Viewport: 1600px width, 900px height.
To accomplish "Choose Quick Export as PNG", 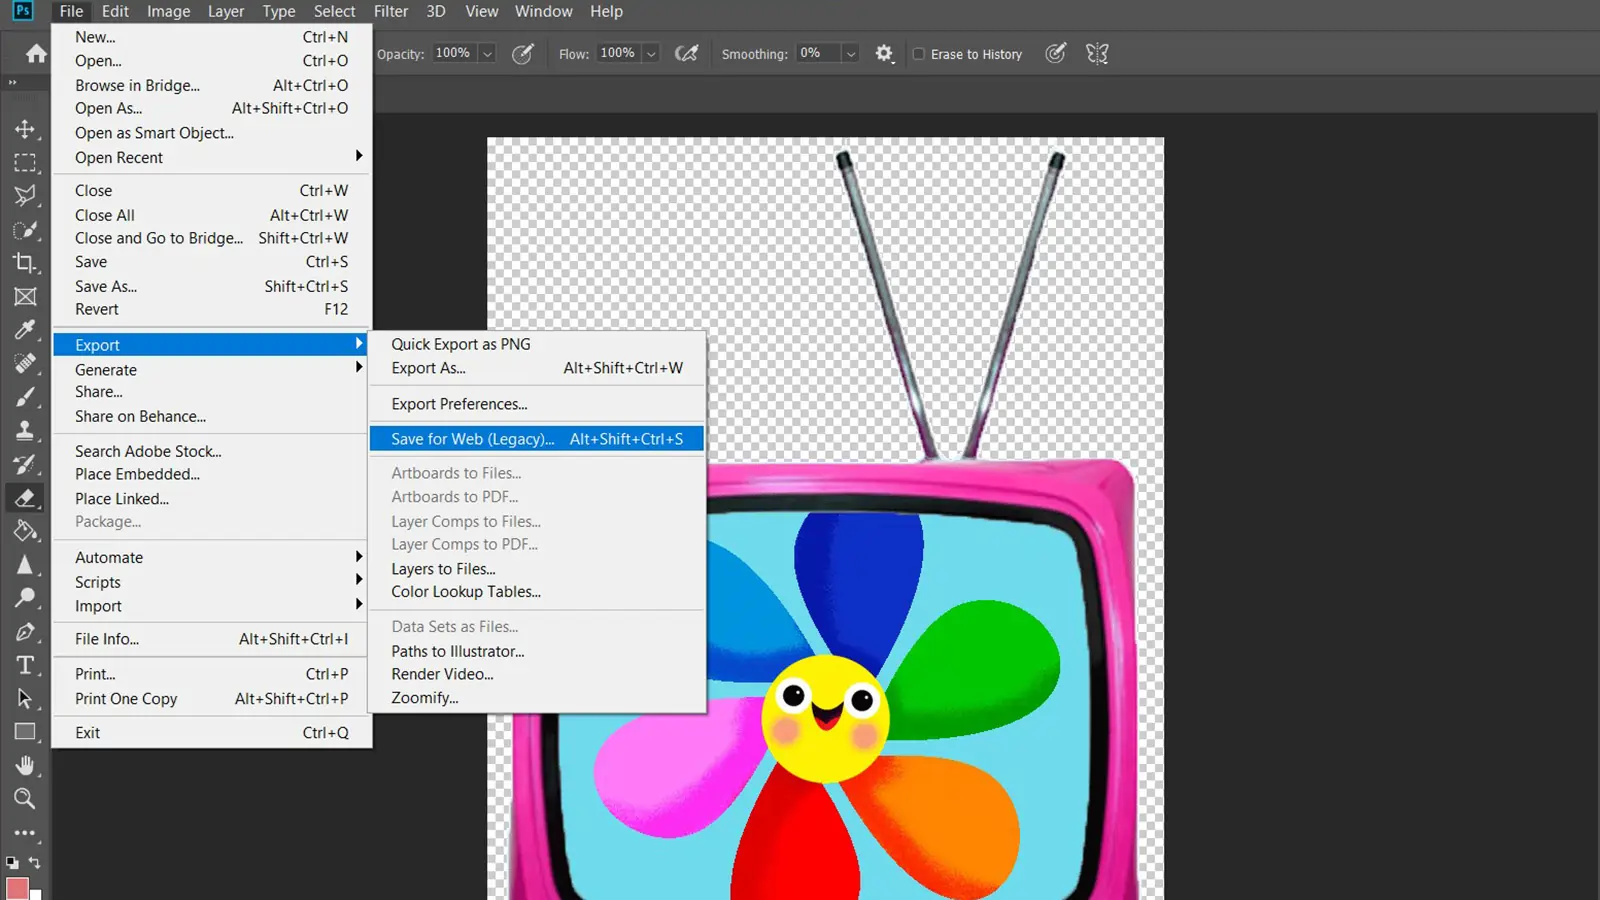I will 537,344.
